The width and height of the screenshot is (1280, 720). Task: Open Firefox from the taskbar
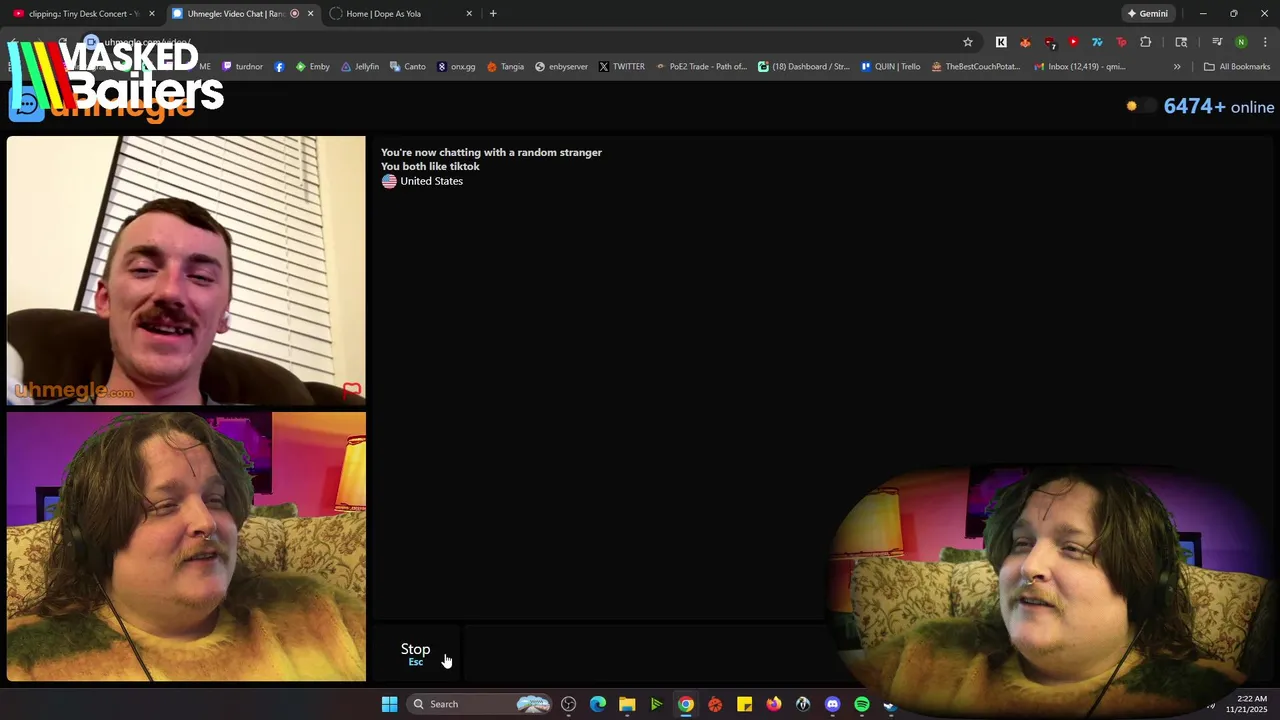tap(773, 704)
